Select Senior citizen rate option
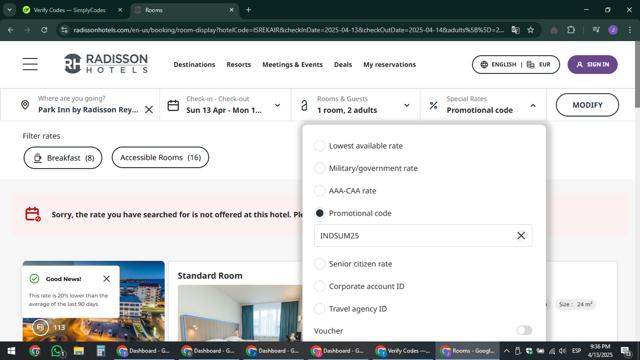 coord(320,264)
